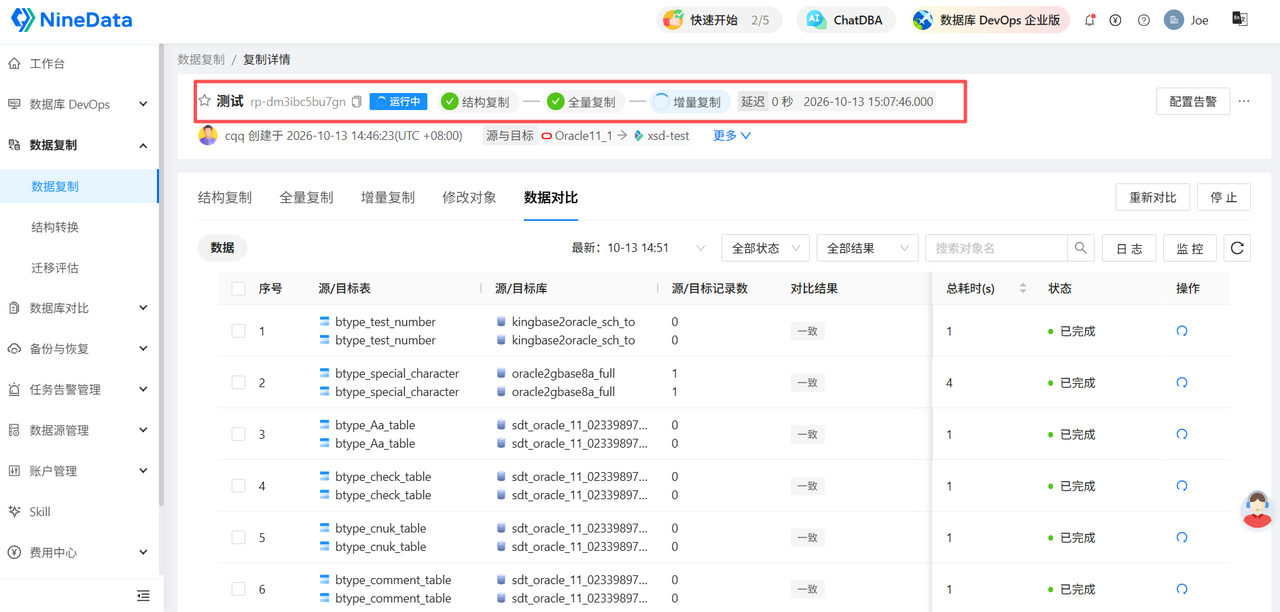This screenshot has height=612, width=1280.
Task: Open the 最新: 10-13 14:51 dropdown
Action: click(x=638, y=248)
